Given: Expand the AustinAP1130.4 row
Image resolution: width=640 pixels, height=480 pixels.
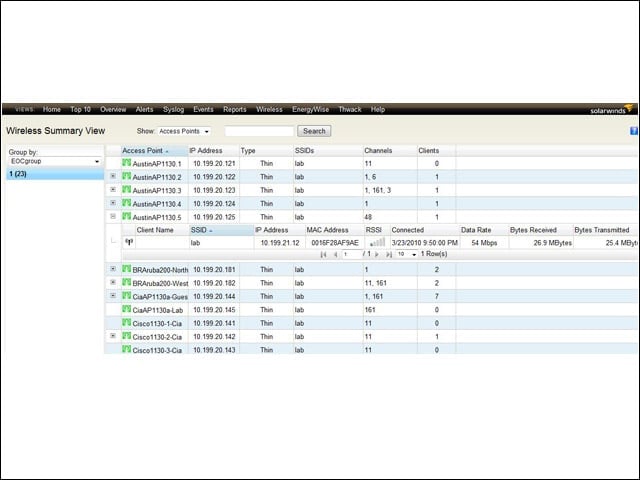Looking at the screenshot, I should pos(113,203).
